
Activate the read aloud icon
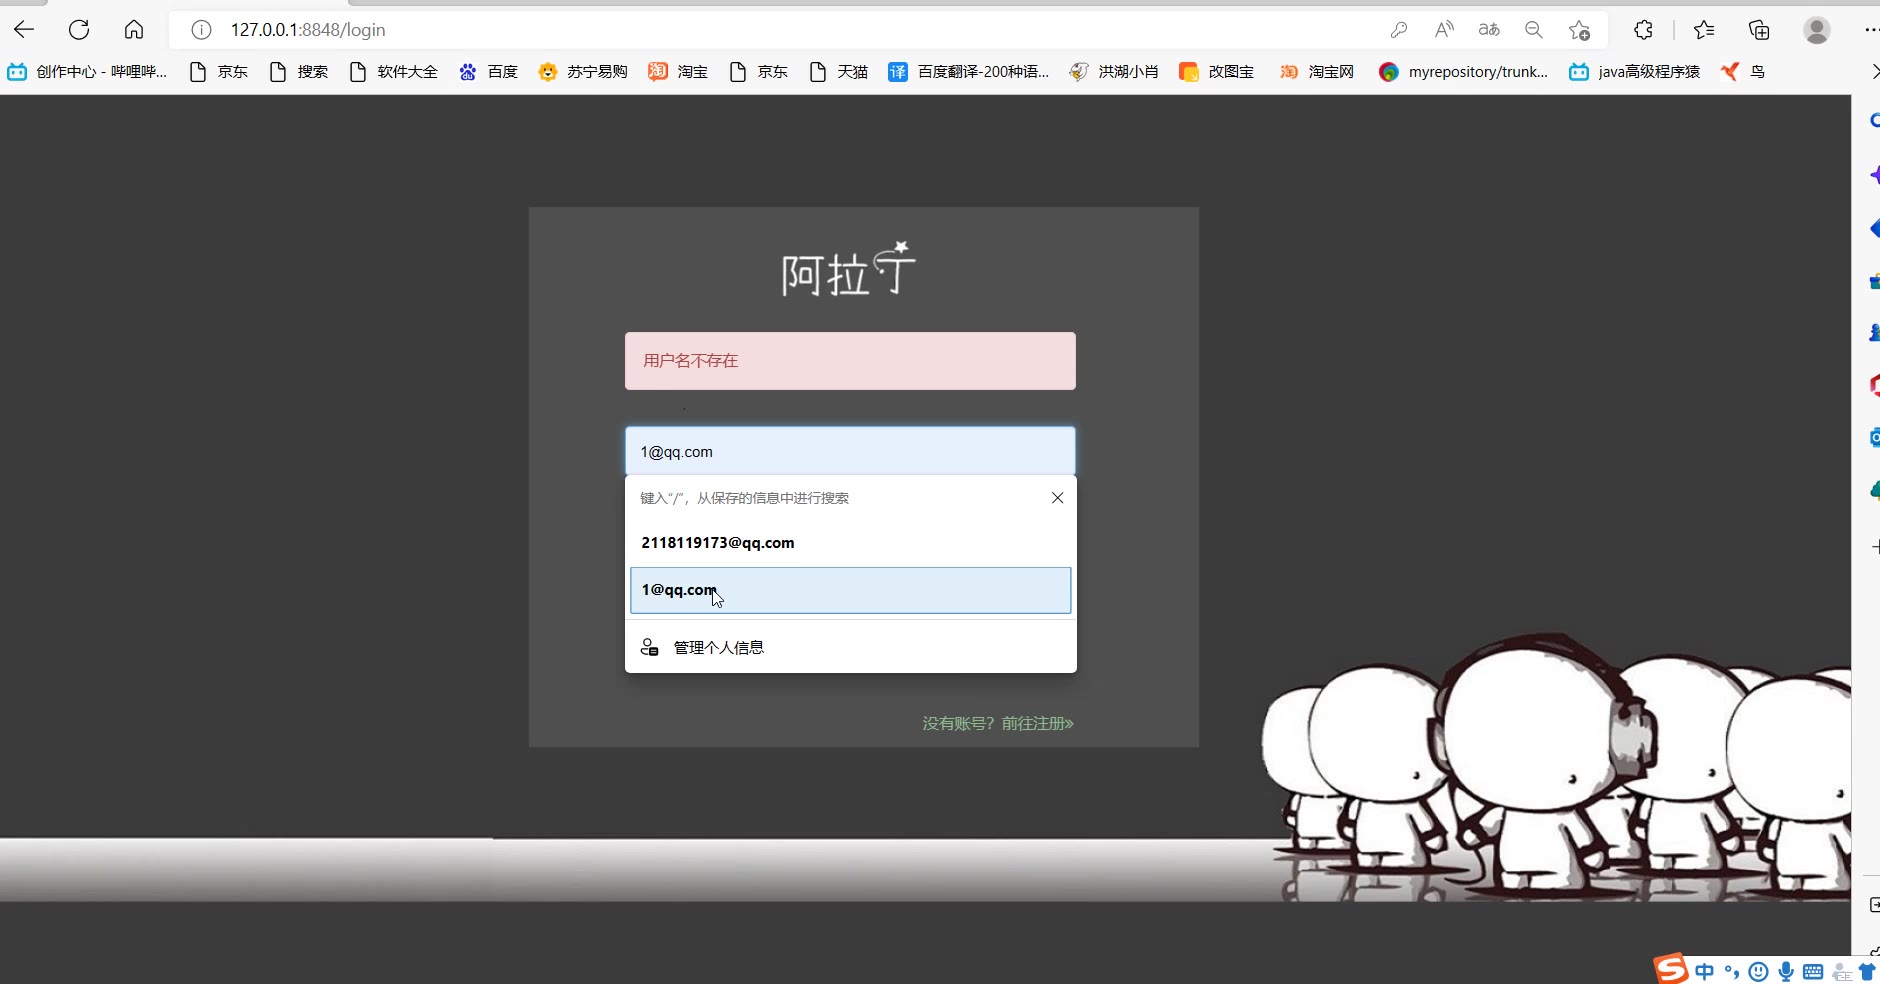pyautogui.click(x=1444, y=30)
